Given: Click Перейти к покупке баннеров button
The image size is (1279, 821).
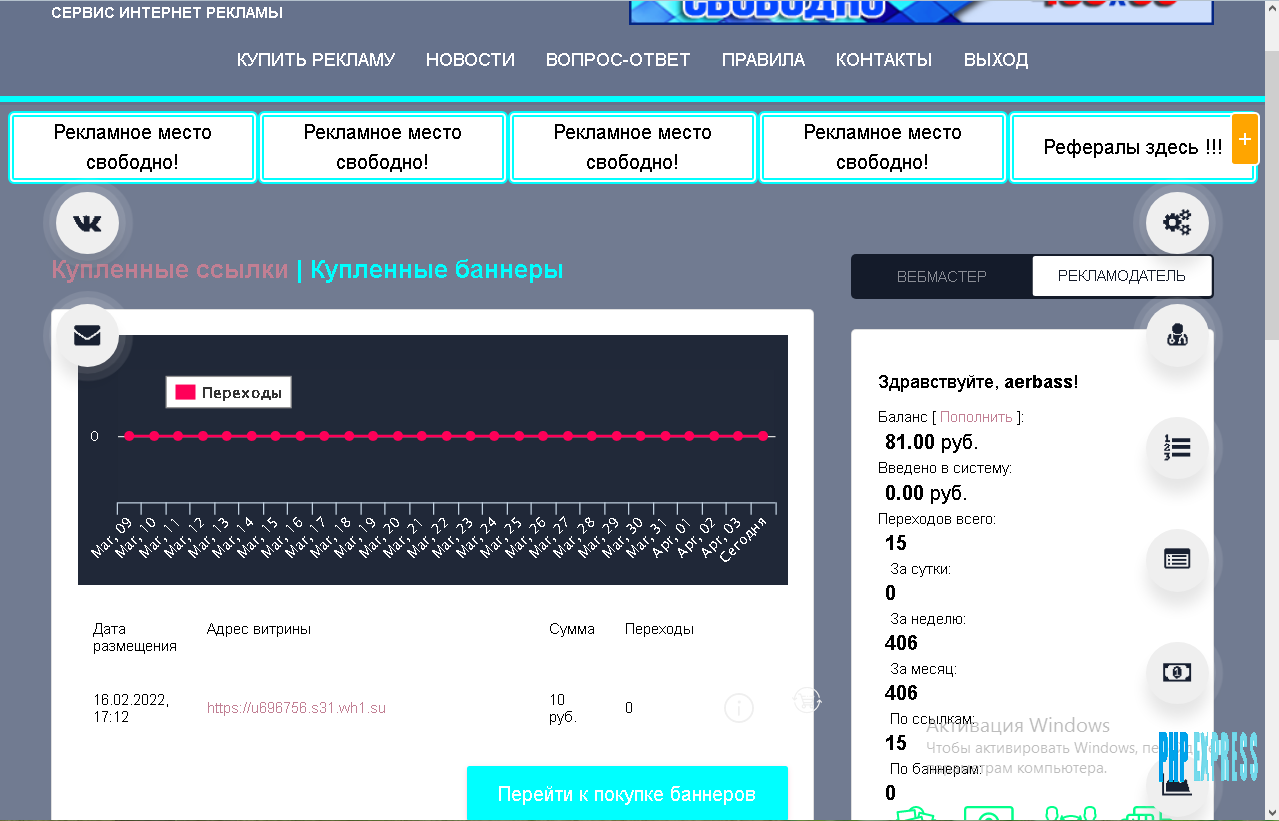Looking at the screenshot, I should [627, 794].
